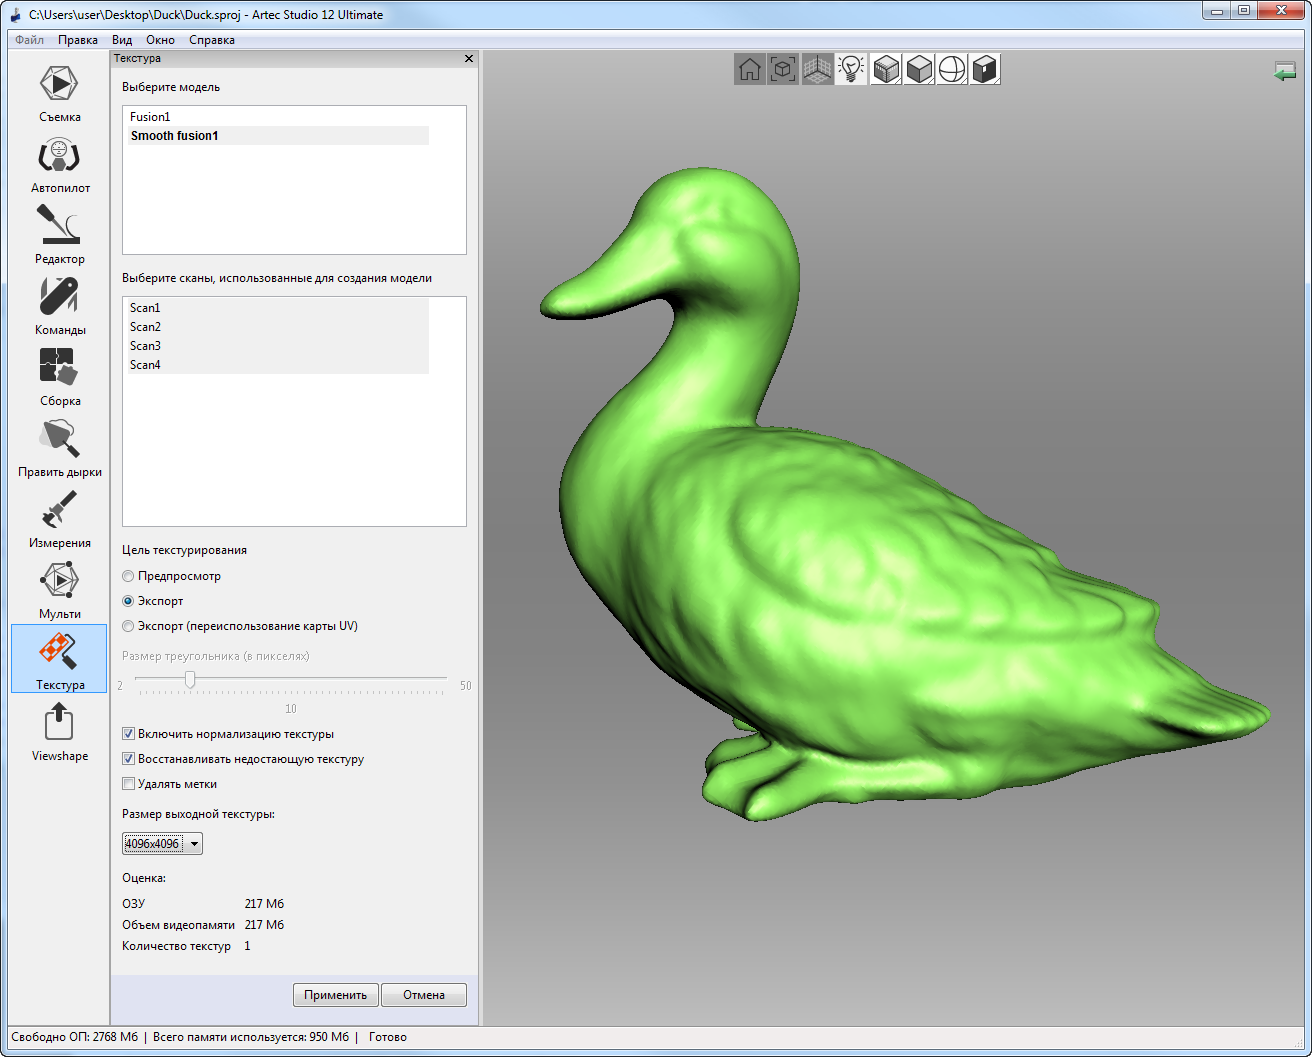
Task: Open the Измерения measurement tool
Action: pyautogui.click(x=60, y=512)
